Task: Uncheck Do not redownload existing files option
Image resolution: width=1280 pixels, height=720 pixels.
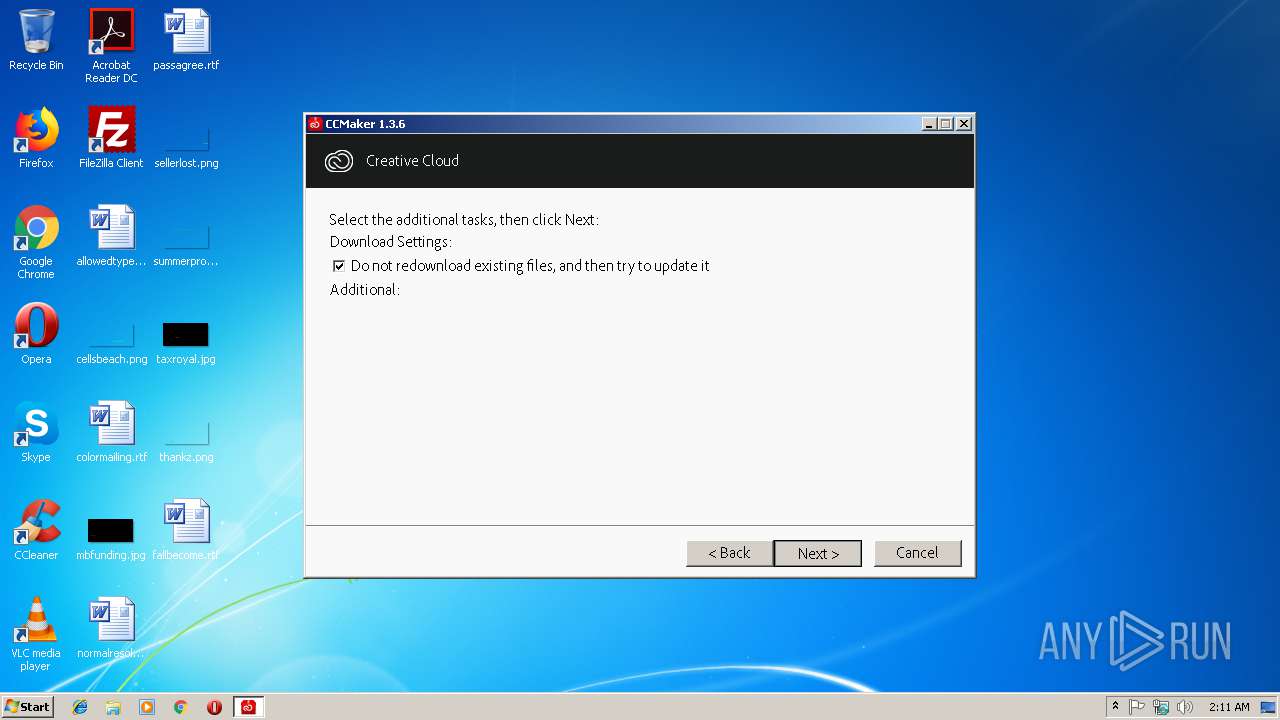Action: point(339,266)
